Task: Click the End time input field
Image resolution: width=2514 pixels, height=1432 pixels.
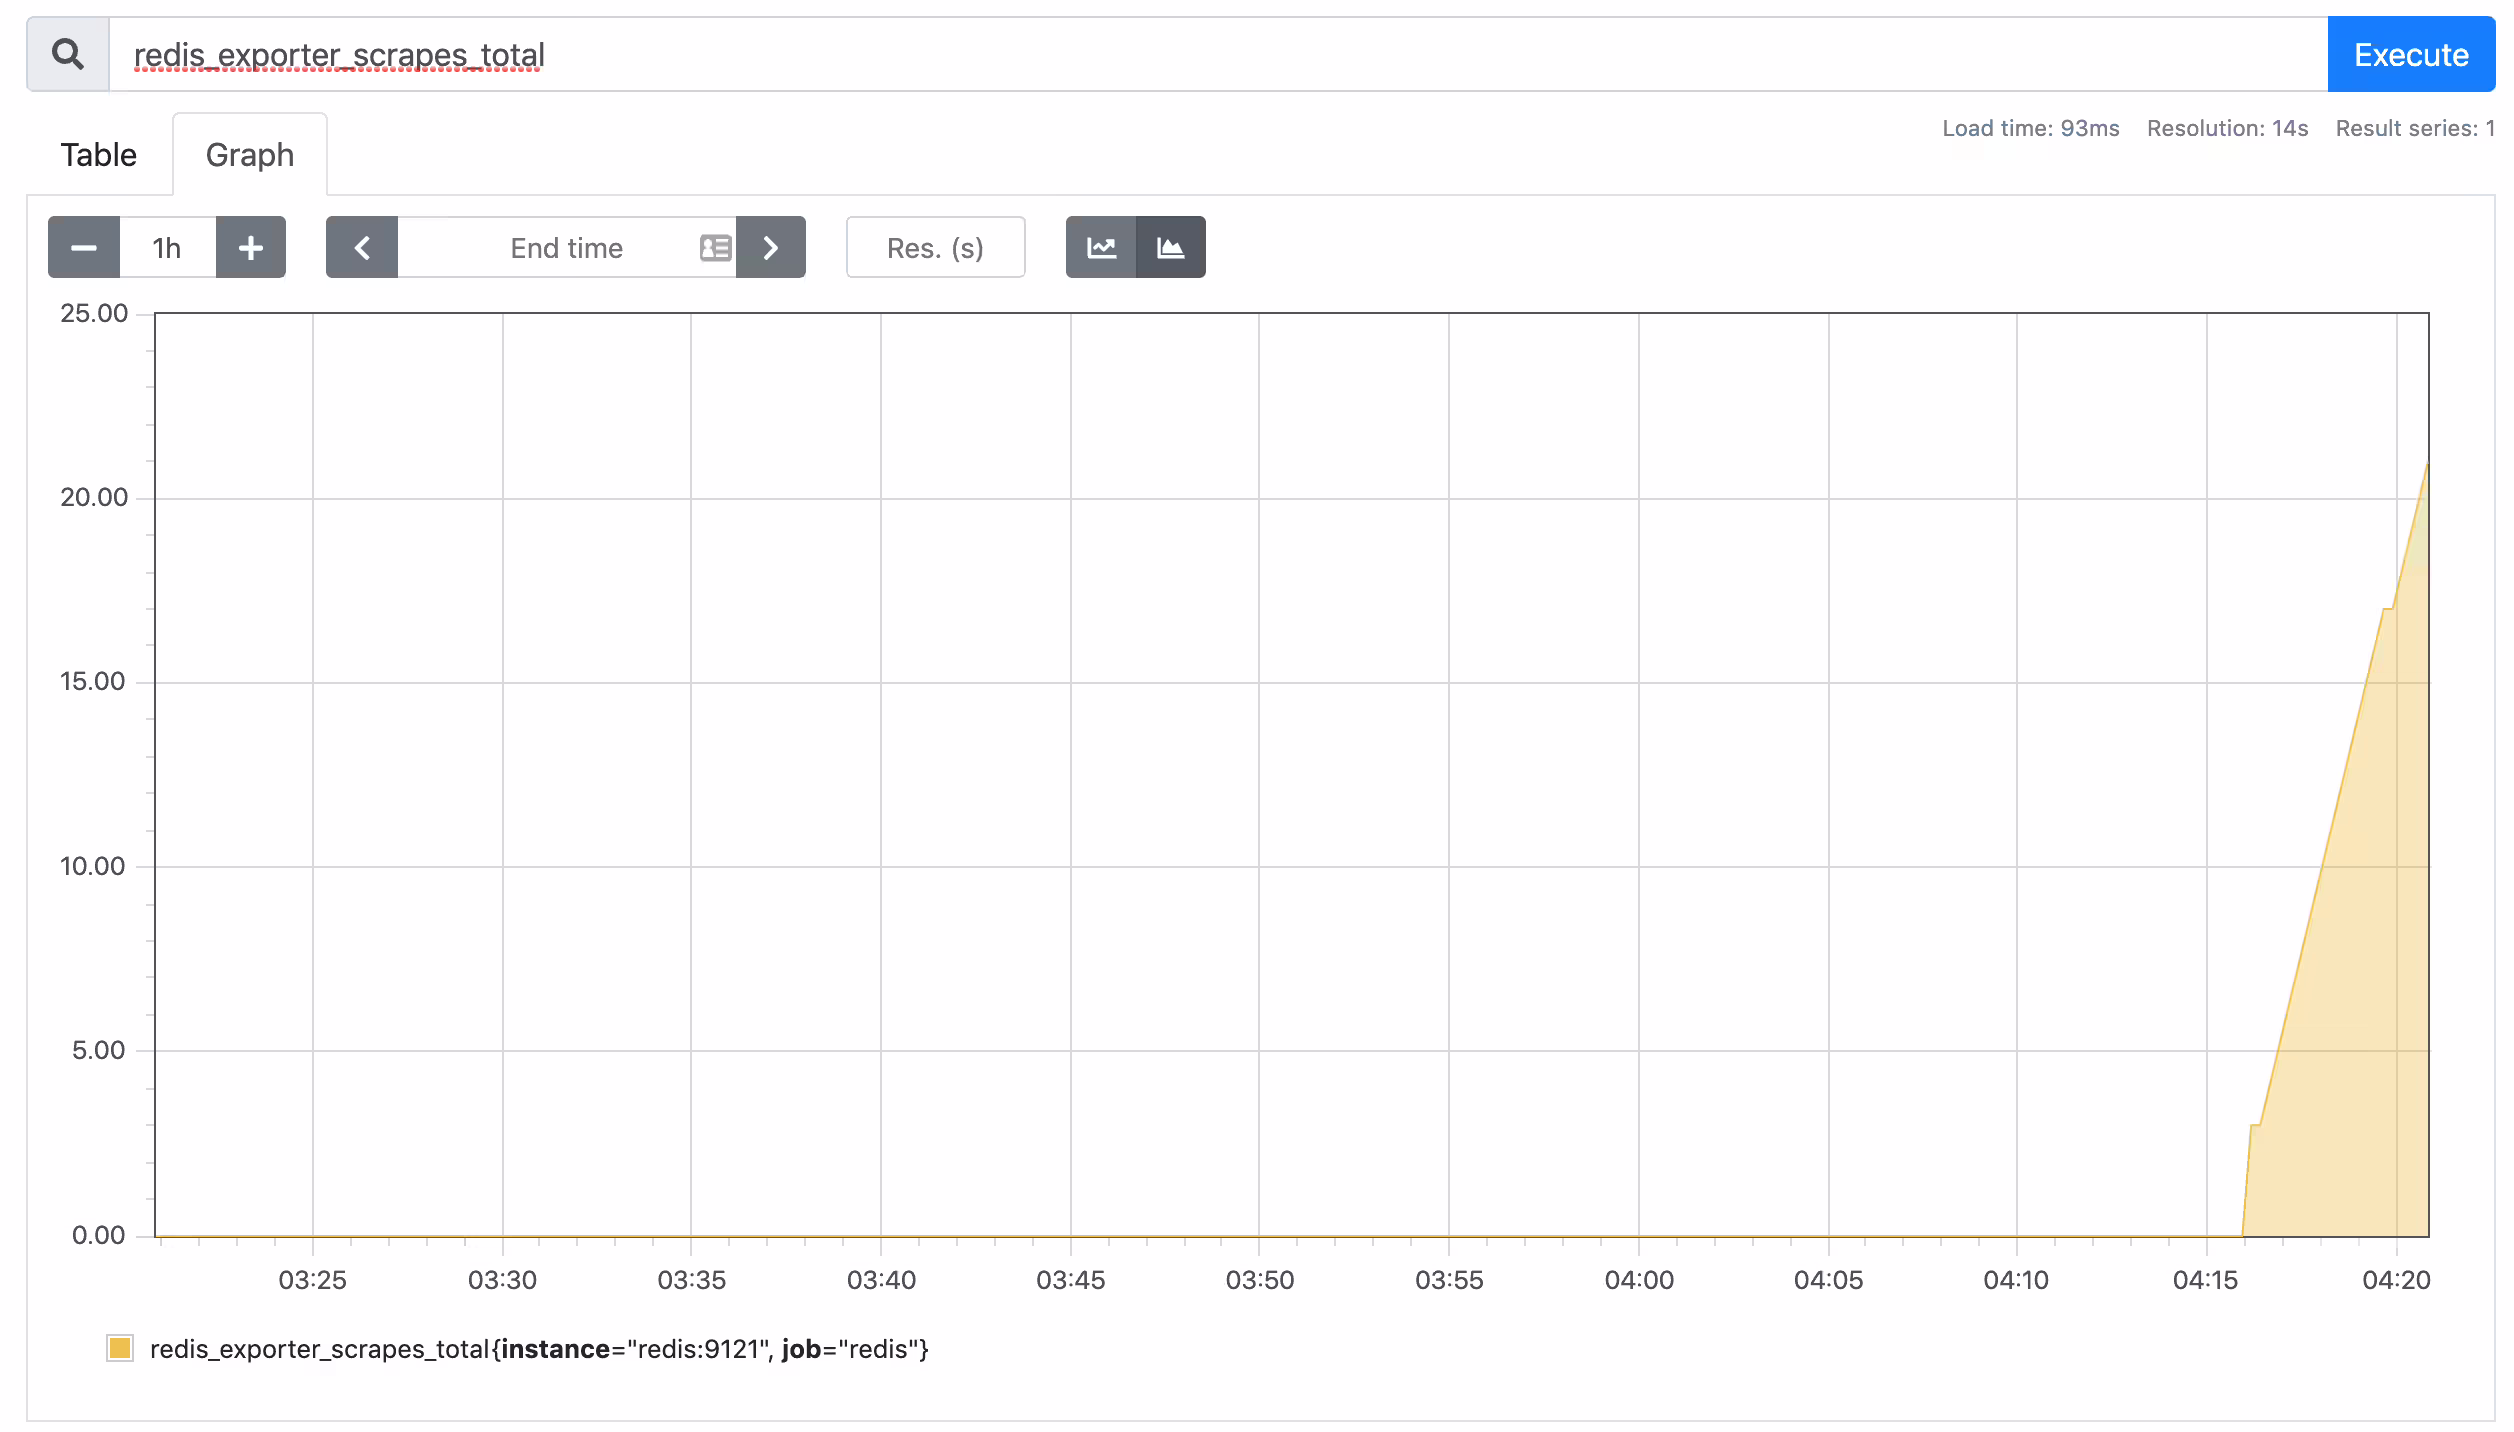Action: pyautogui.click(x=566, y=247)
